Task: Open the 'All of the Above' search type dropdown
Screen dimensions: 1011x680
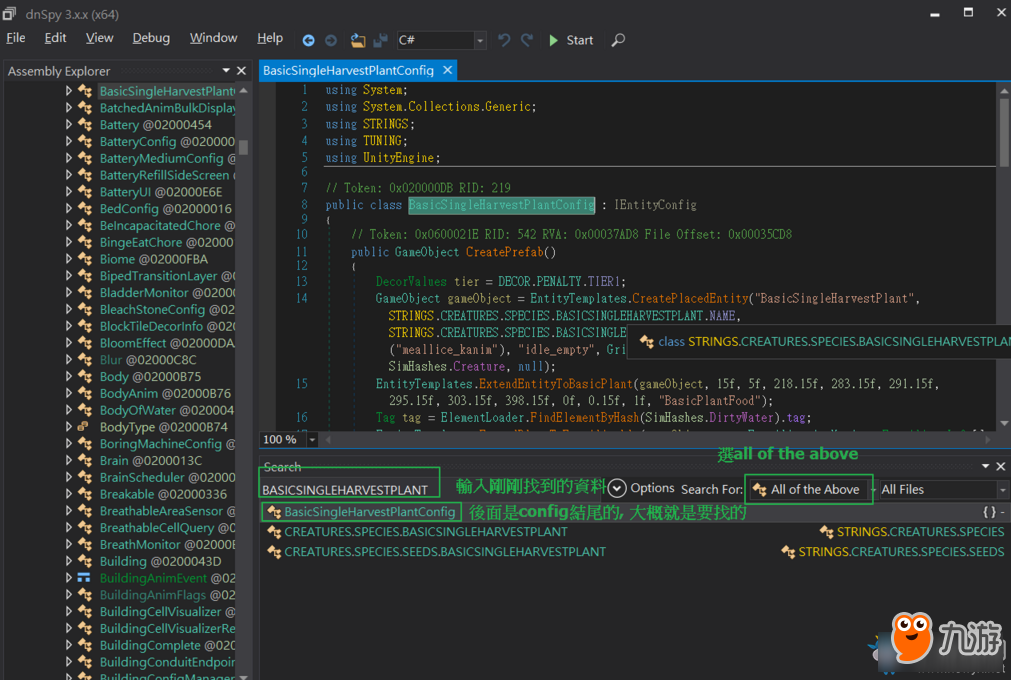Action: pyautogui.click(x=810, y=489)
